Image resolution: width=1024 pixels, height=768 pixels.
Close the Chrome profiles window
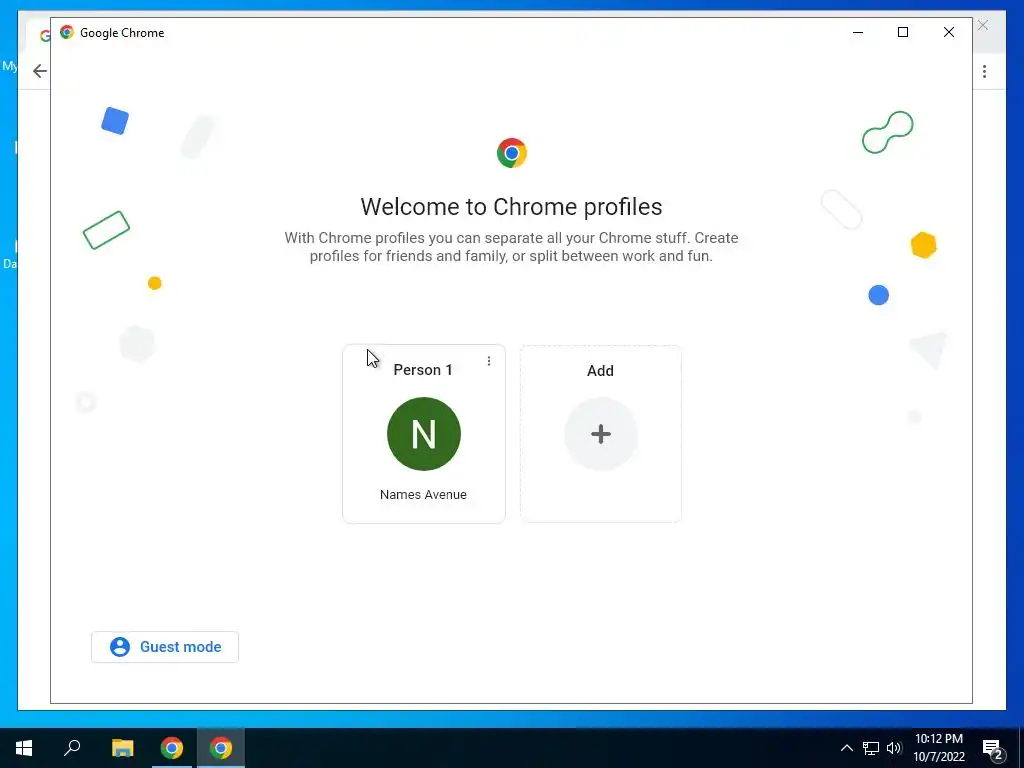(949, 32)
